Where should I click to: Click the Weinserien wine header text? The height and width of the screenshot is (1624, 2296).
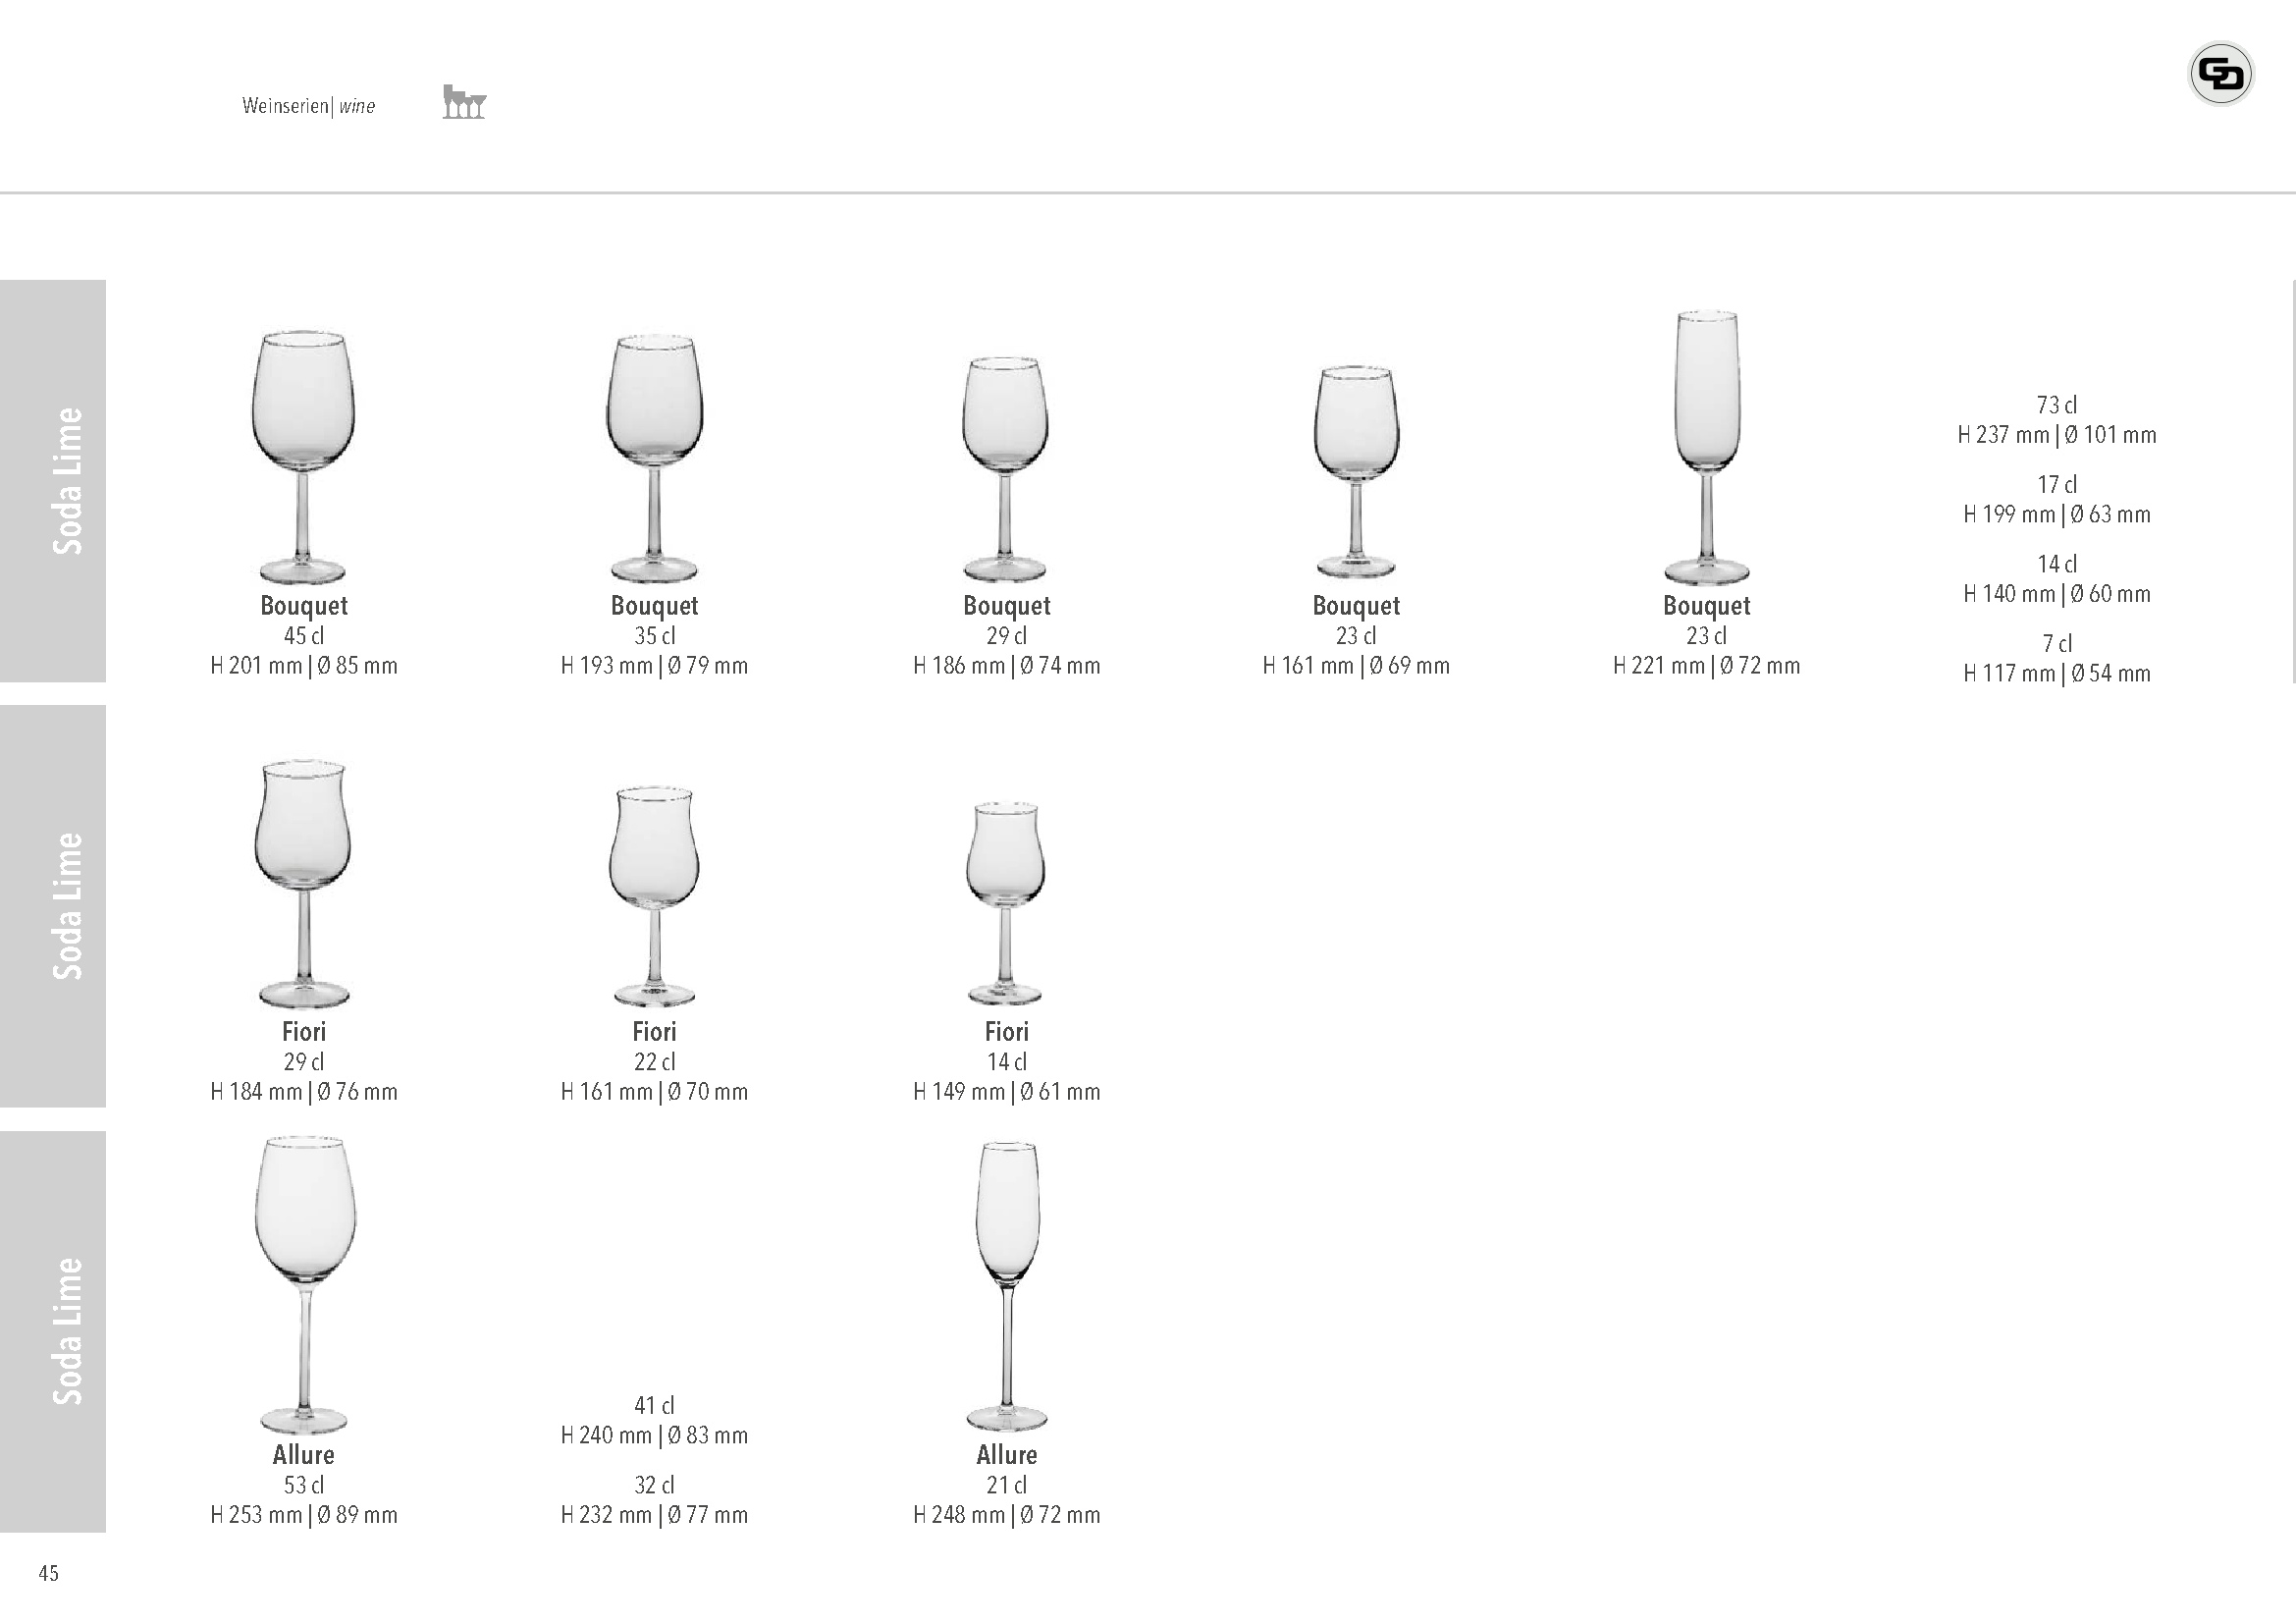(x=308, y=106)
